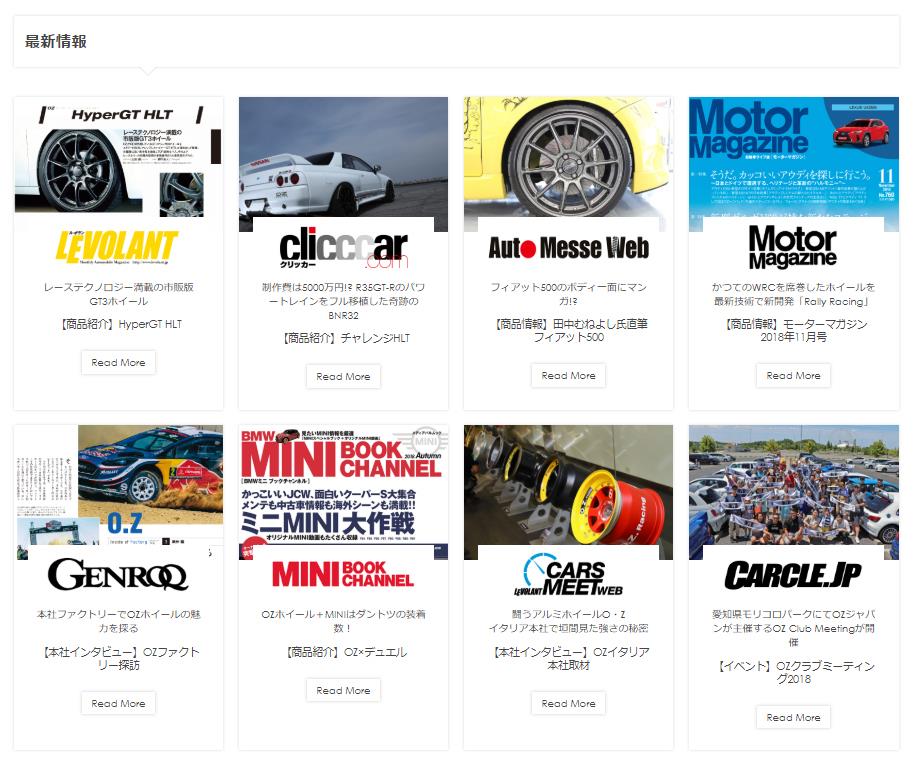Click Read More under OZファクトリー探訪

click(118, 703)
